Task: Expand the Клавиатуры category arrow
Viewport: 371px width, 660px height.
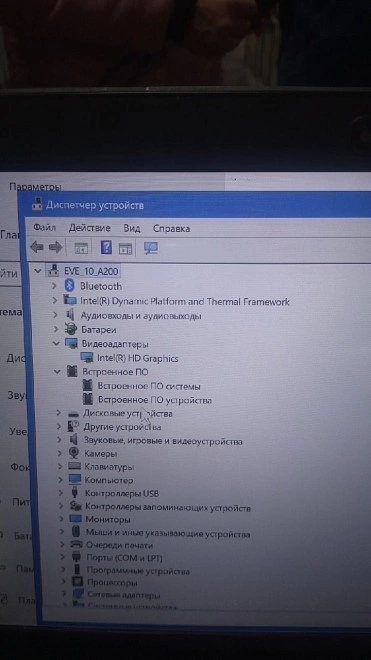Action: 60,467
